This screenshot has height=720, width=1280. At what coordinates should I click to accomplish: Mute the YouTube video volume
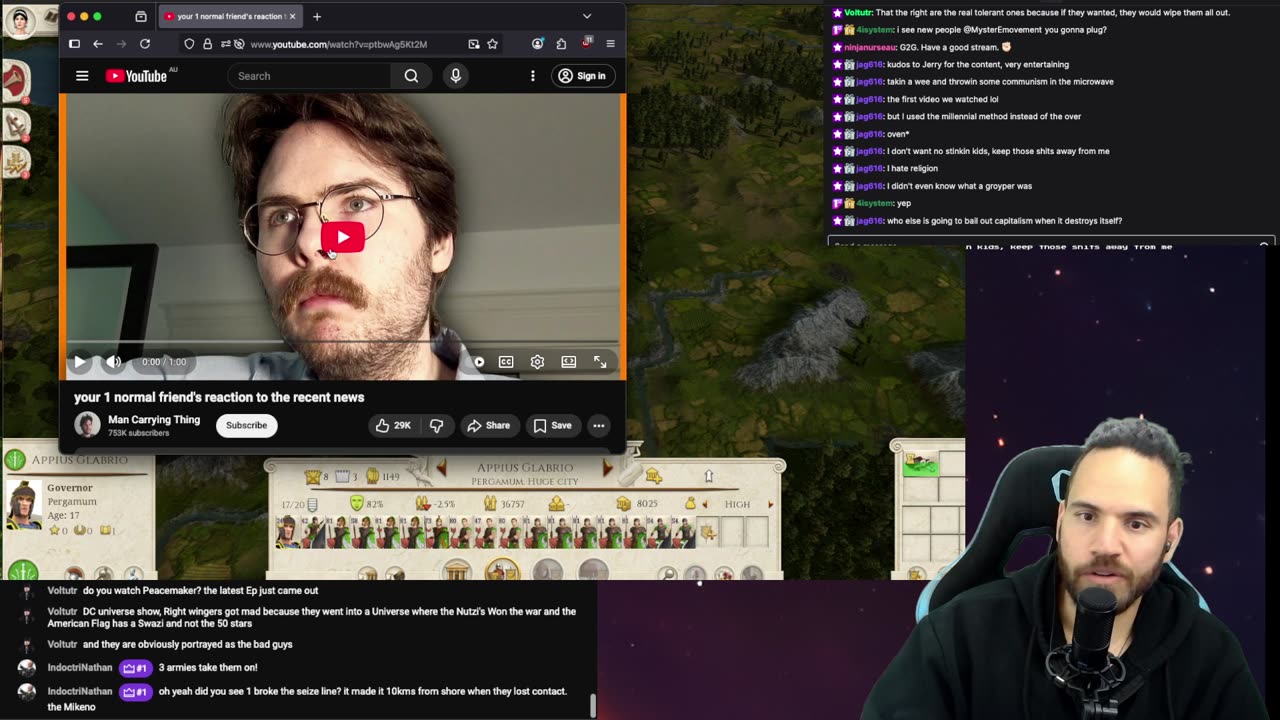pos(114,362)
